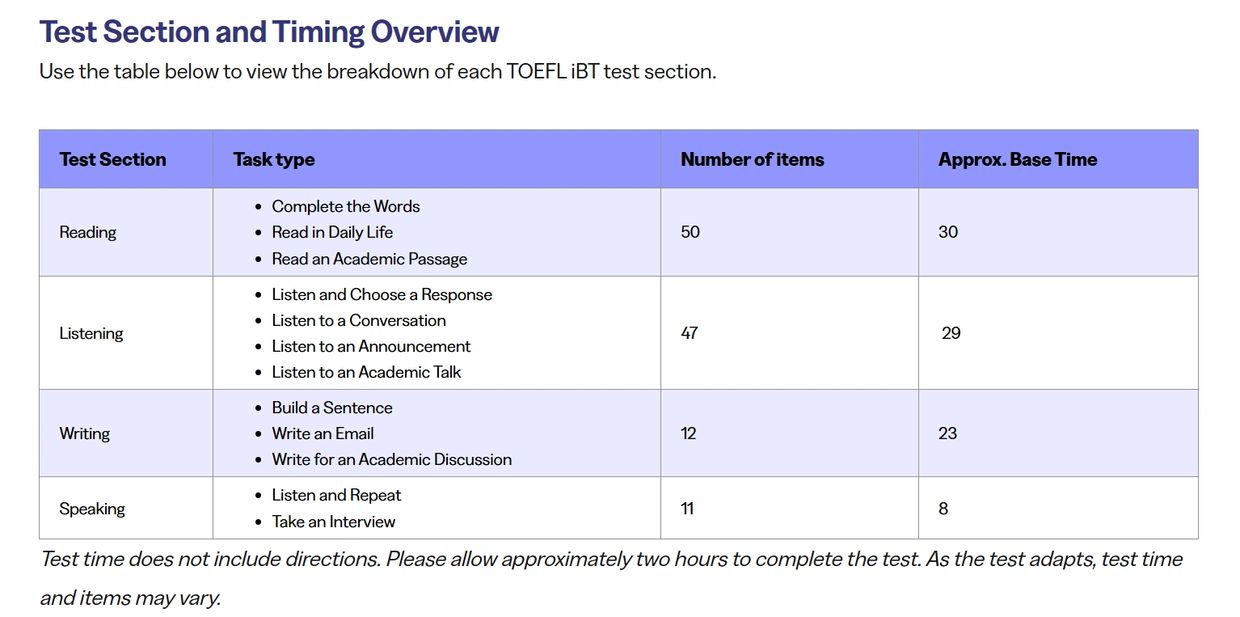1240x617 pixels.
Task: Click Write for an Academic Discussion item
Action: tap(391, 459)
